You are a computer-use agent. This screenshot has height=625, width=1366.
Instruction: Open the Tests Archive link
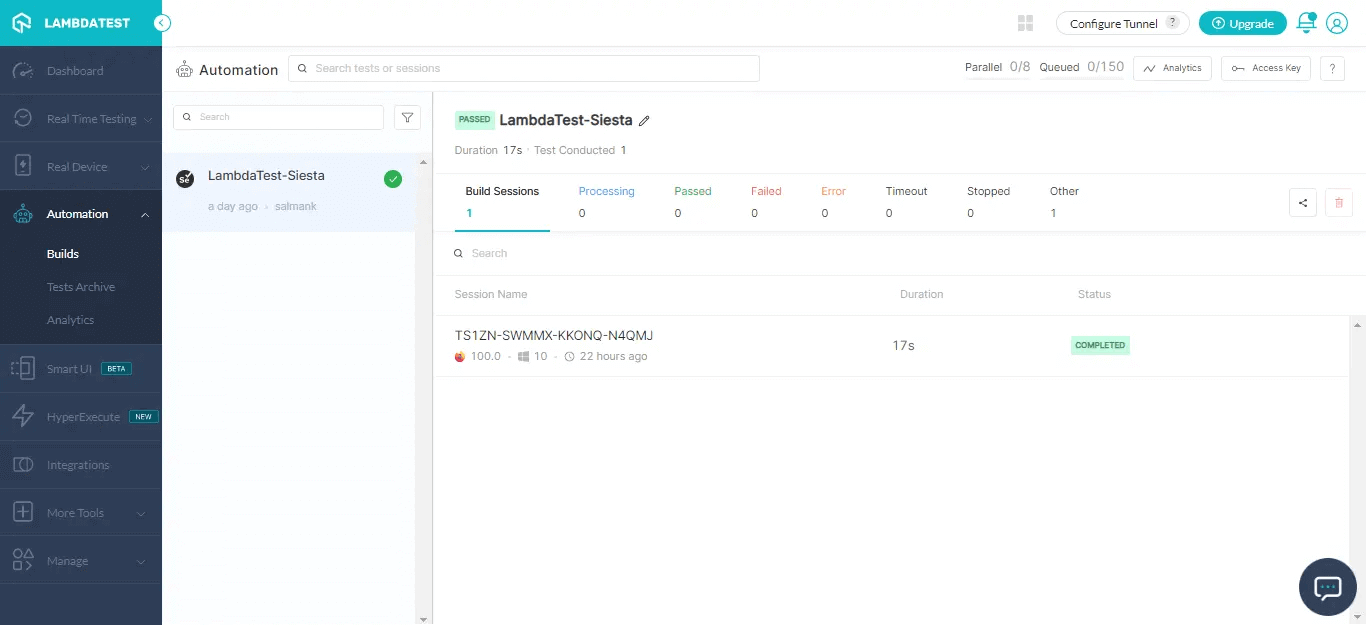81,287
